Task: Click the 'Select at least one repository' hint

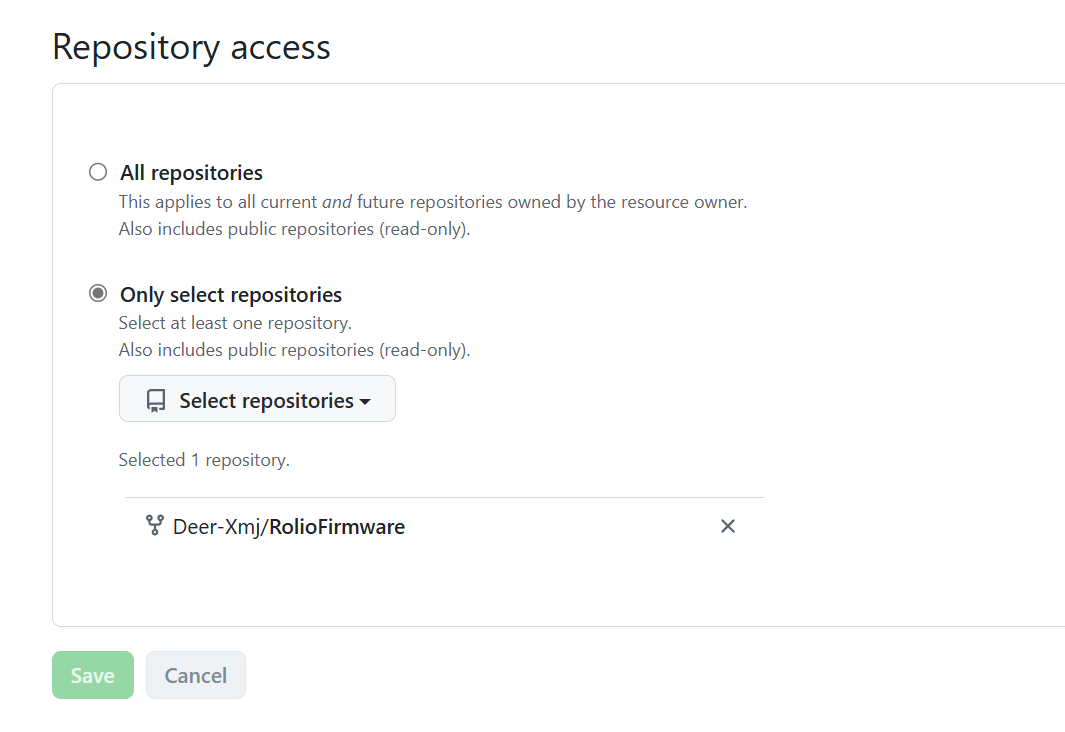Action: click(235, 323)
